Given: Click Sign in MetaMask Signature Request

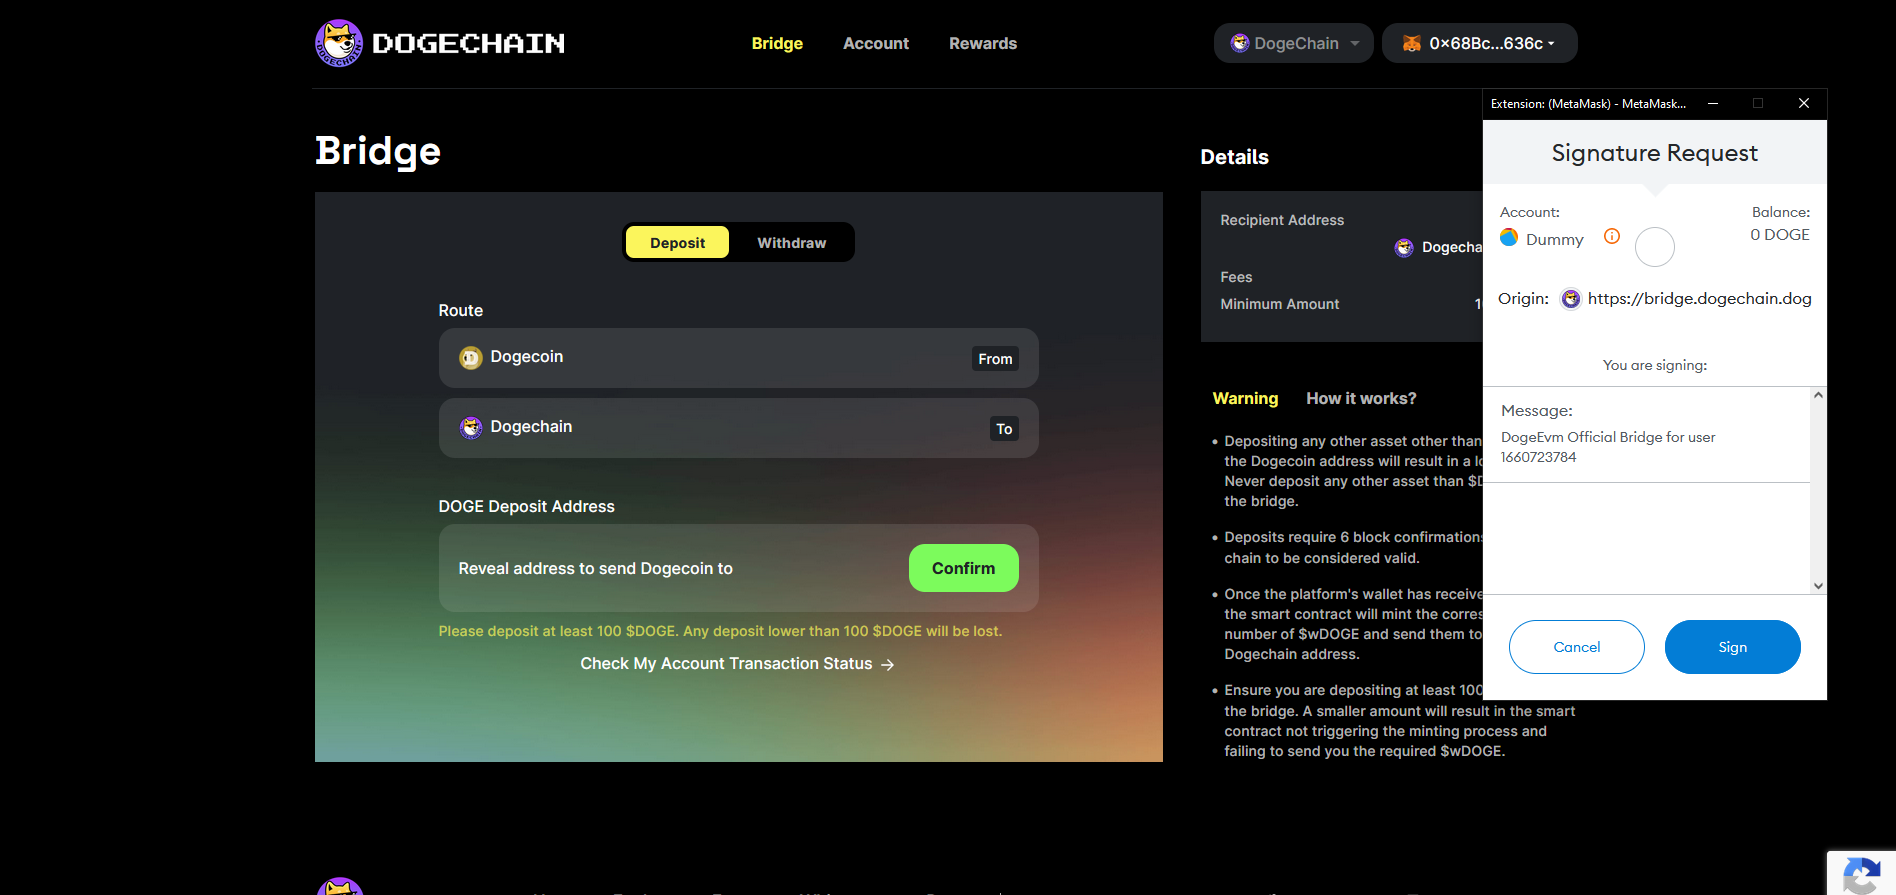Looking at the screenshot, I should [1732, 647].
